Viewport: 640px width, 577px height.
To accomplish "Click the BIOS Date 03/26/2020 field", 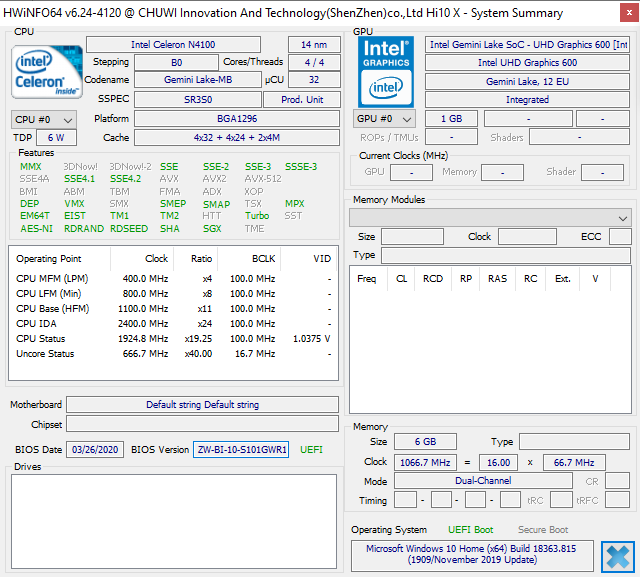I will click(x=95, y=450).
